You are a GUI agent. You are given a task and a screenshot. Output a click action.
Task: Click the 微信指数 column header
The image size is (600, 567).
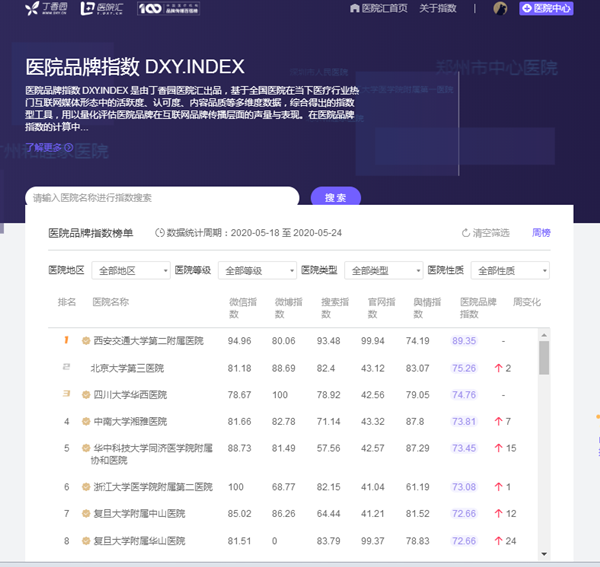(243, 308)
